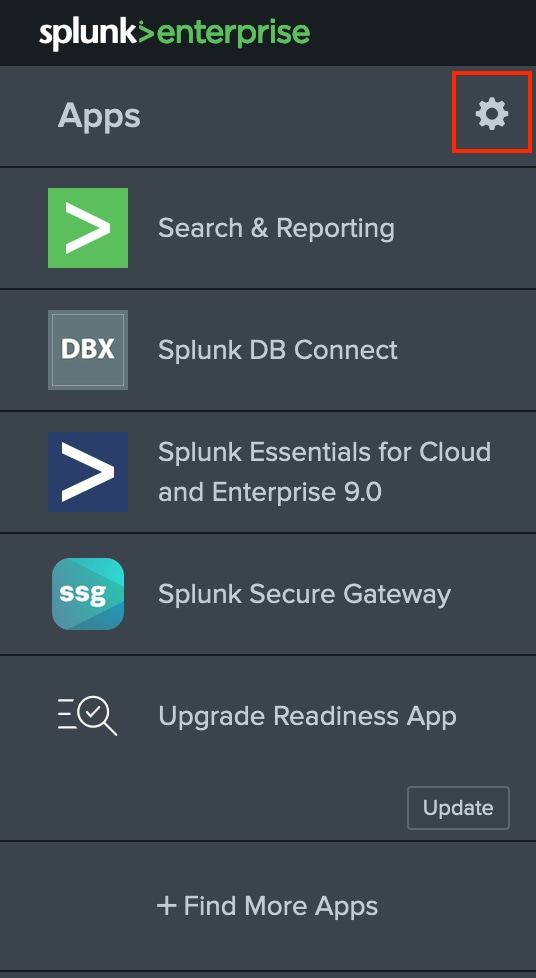Screen dimensions: 536x978
Task: Click the navy Splunk Essentials chevron icon
Action: tap(88, 472)
